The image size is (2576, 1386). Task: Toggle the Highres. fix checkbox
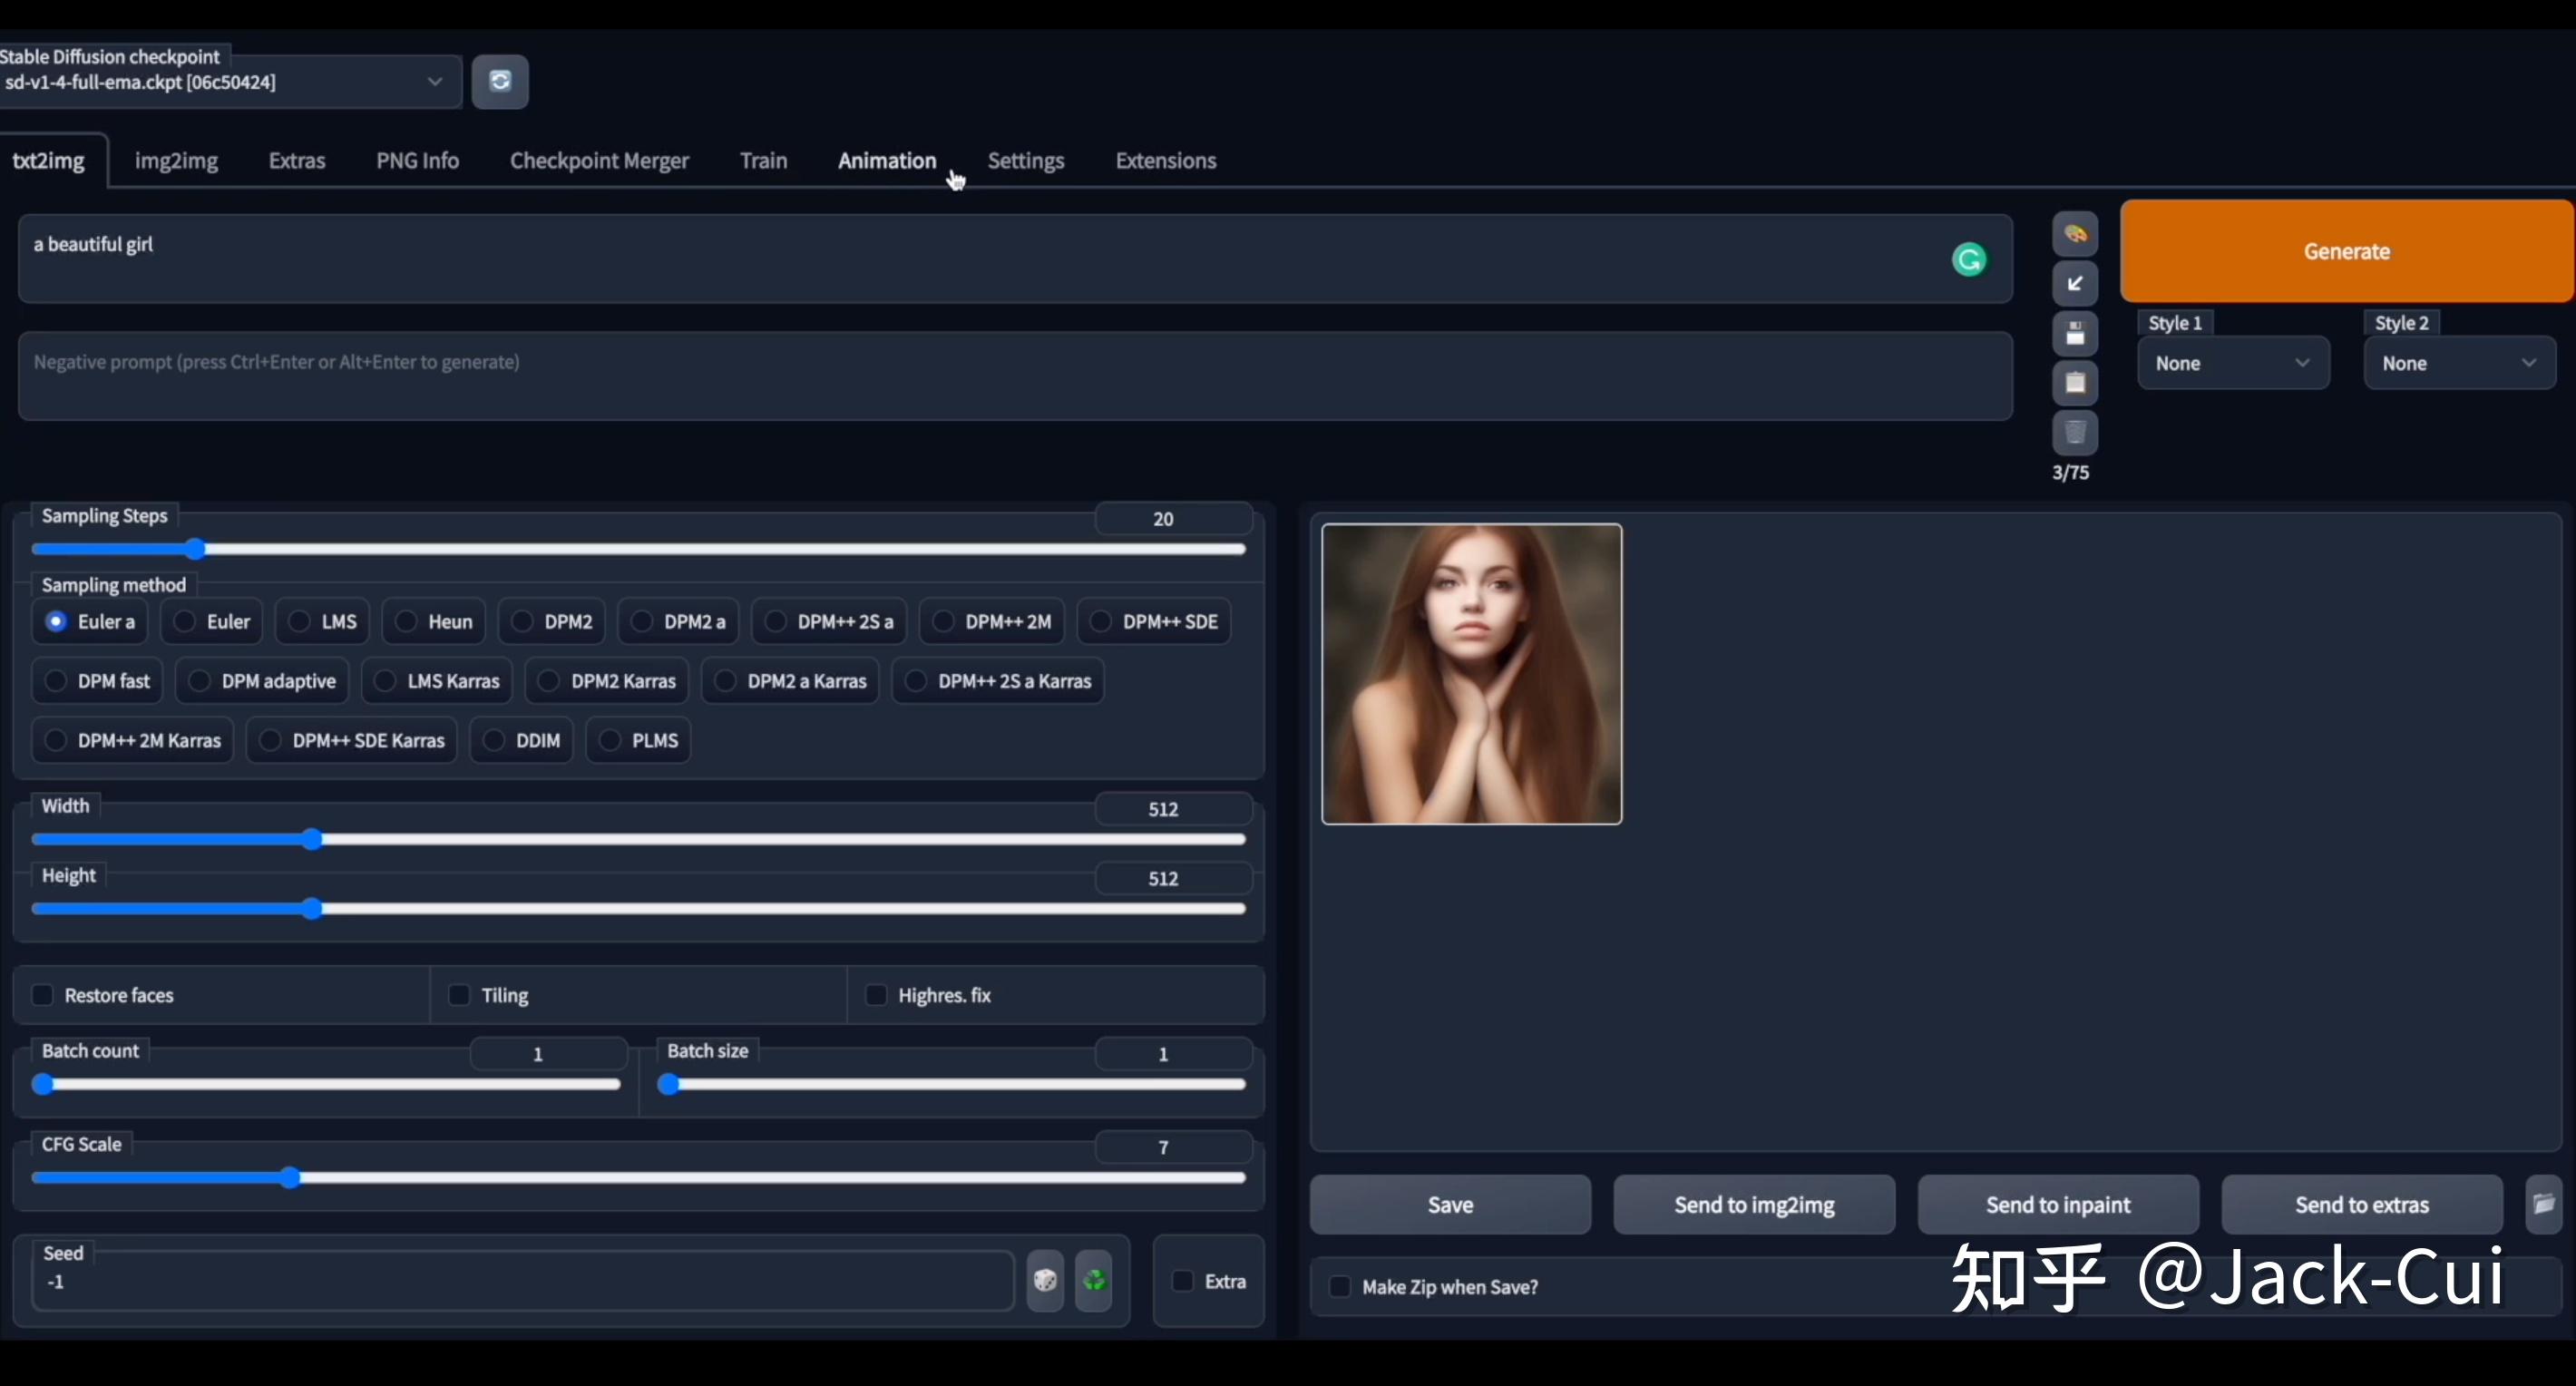pyautogui.click(x=876, y=995)
